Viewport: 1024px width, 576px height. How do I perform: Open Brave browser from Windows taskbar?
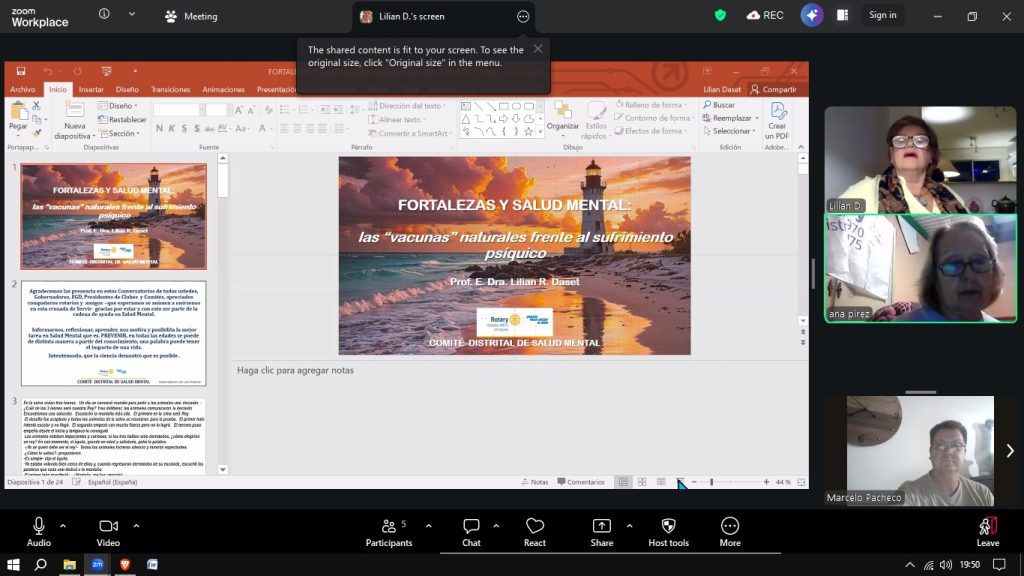click(x=125, y=564)
